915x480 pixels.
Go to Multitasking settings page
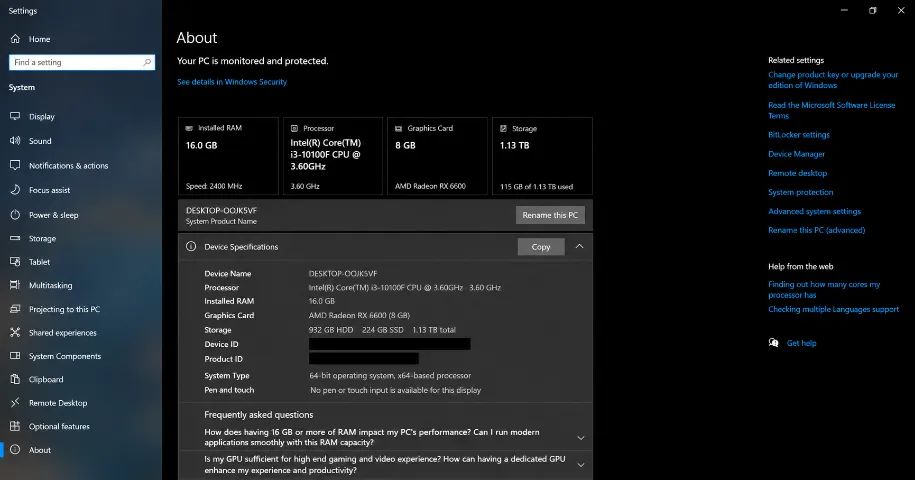(x=51, y=285)
